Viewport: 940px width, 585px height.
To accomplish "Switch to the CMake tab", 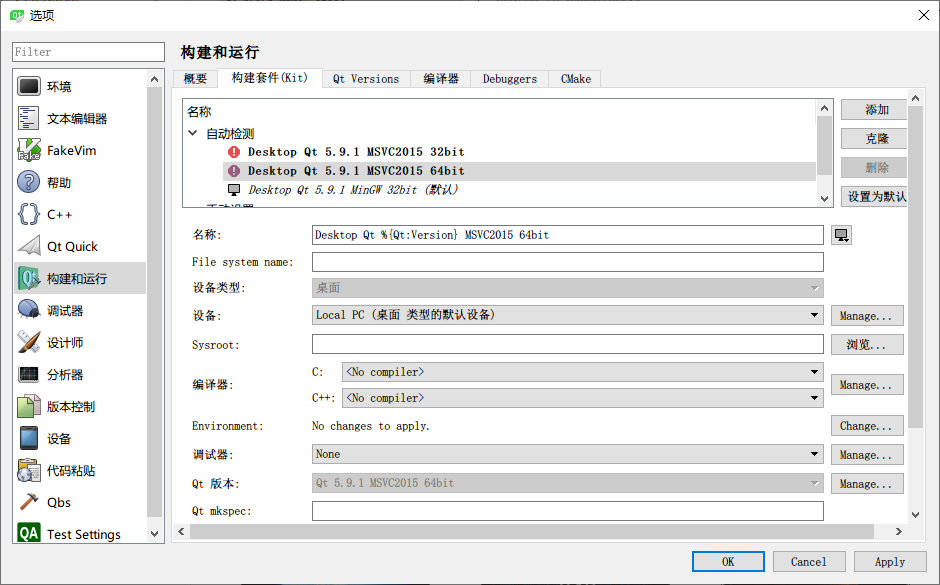I will pyautogui.click(x=576, y=79).
